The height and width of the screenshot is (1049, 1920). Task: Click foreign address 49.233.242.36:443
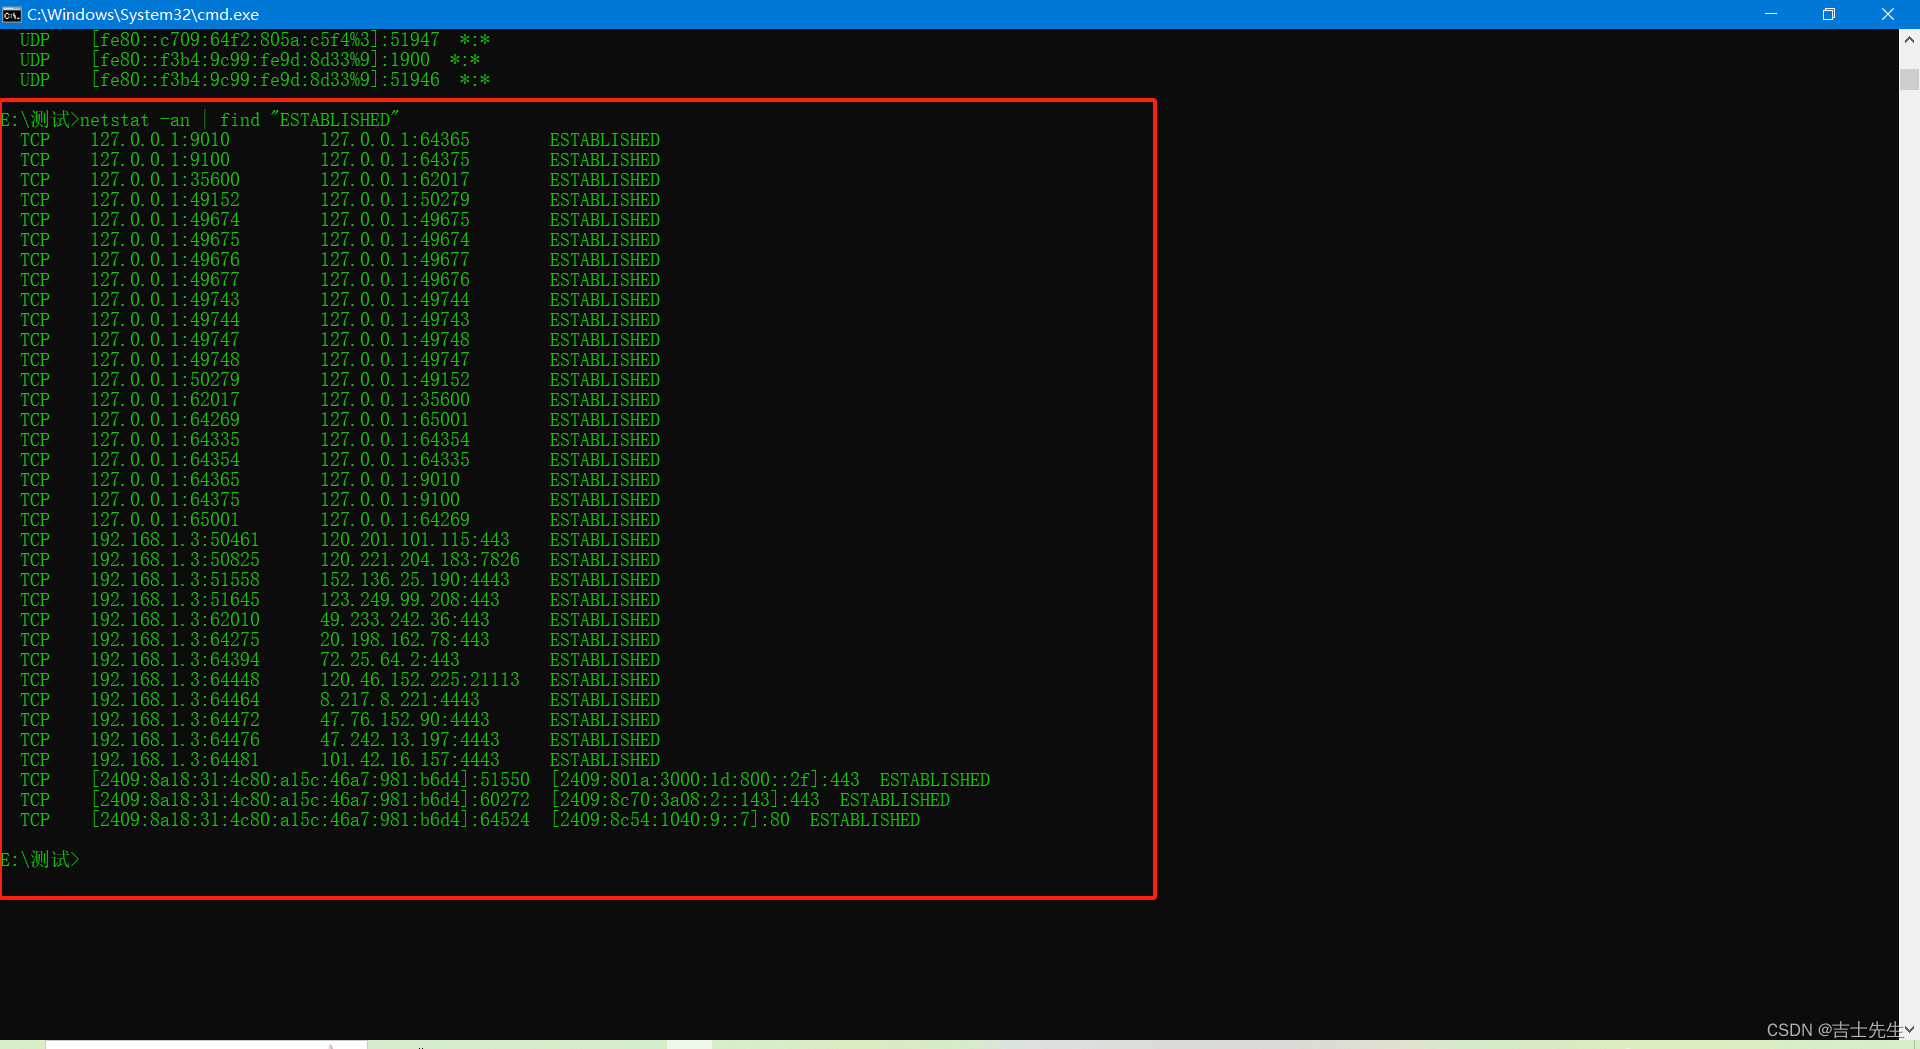(405, 620)
